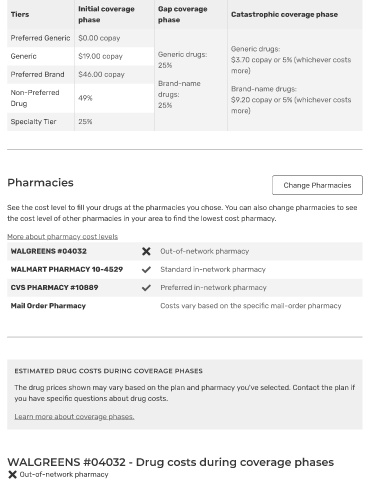
Task: Click the X icon under Walgreens drug costs heading
Action: (12, 474)
